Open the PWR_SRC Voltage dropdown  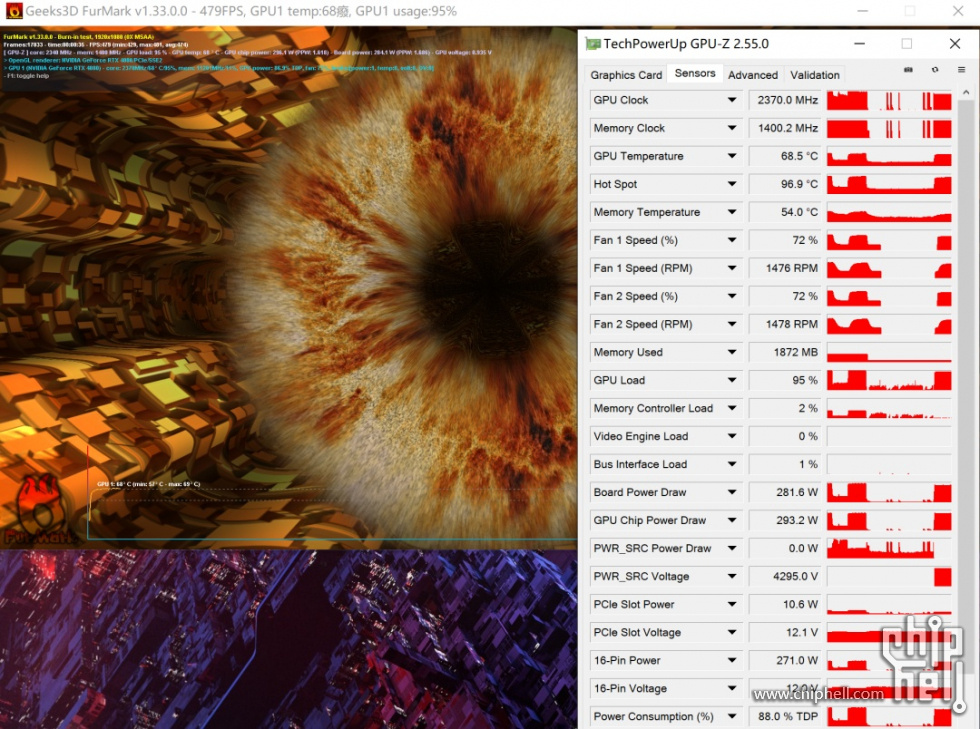[731, 576]
